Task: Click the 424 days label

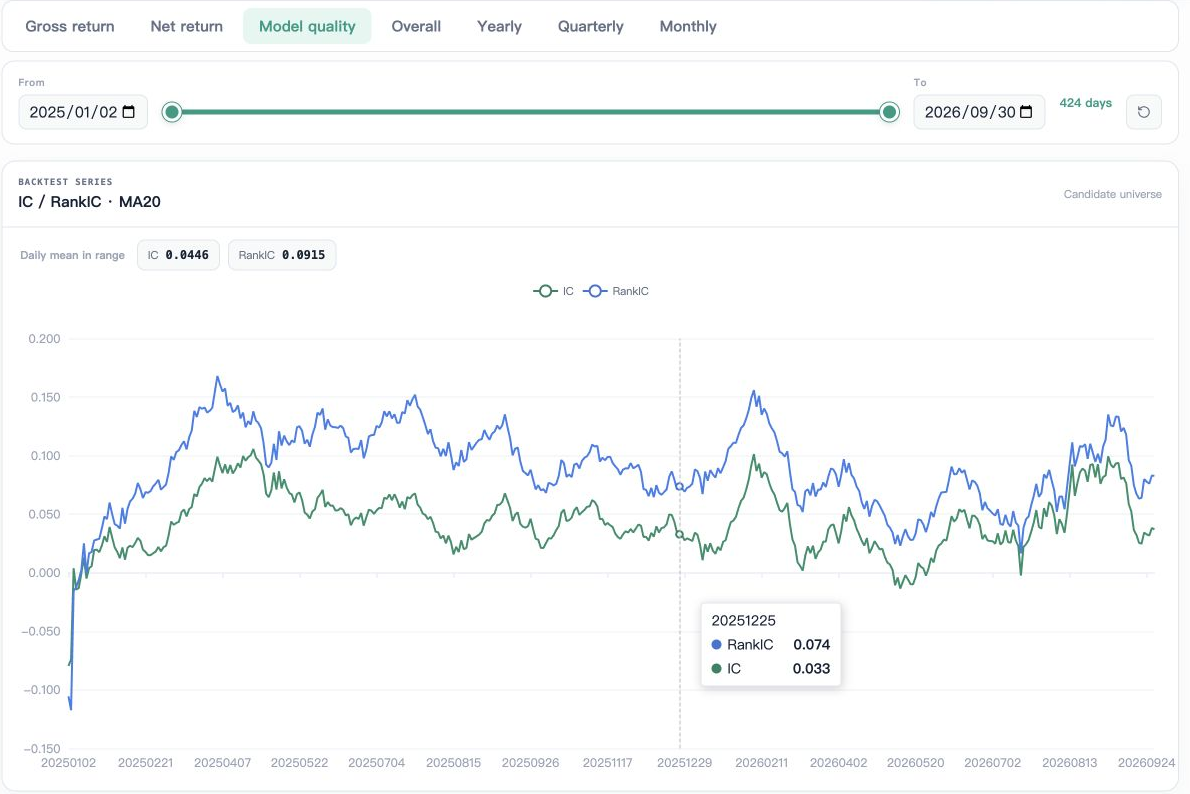Action: (1085, 102)
